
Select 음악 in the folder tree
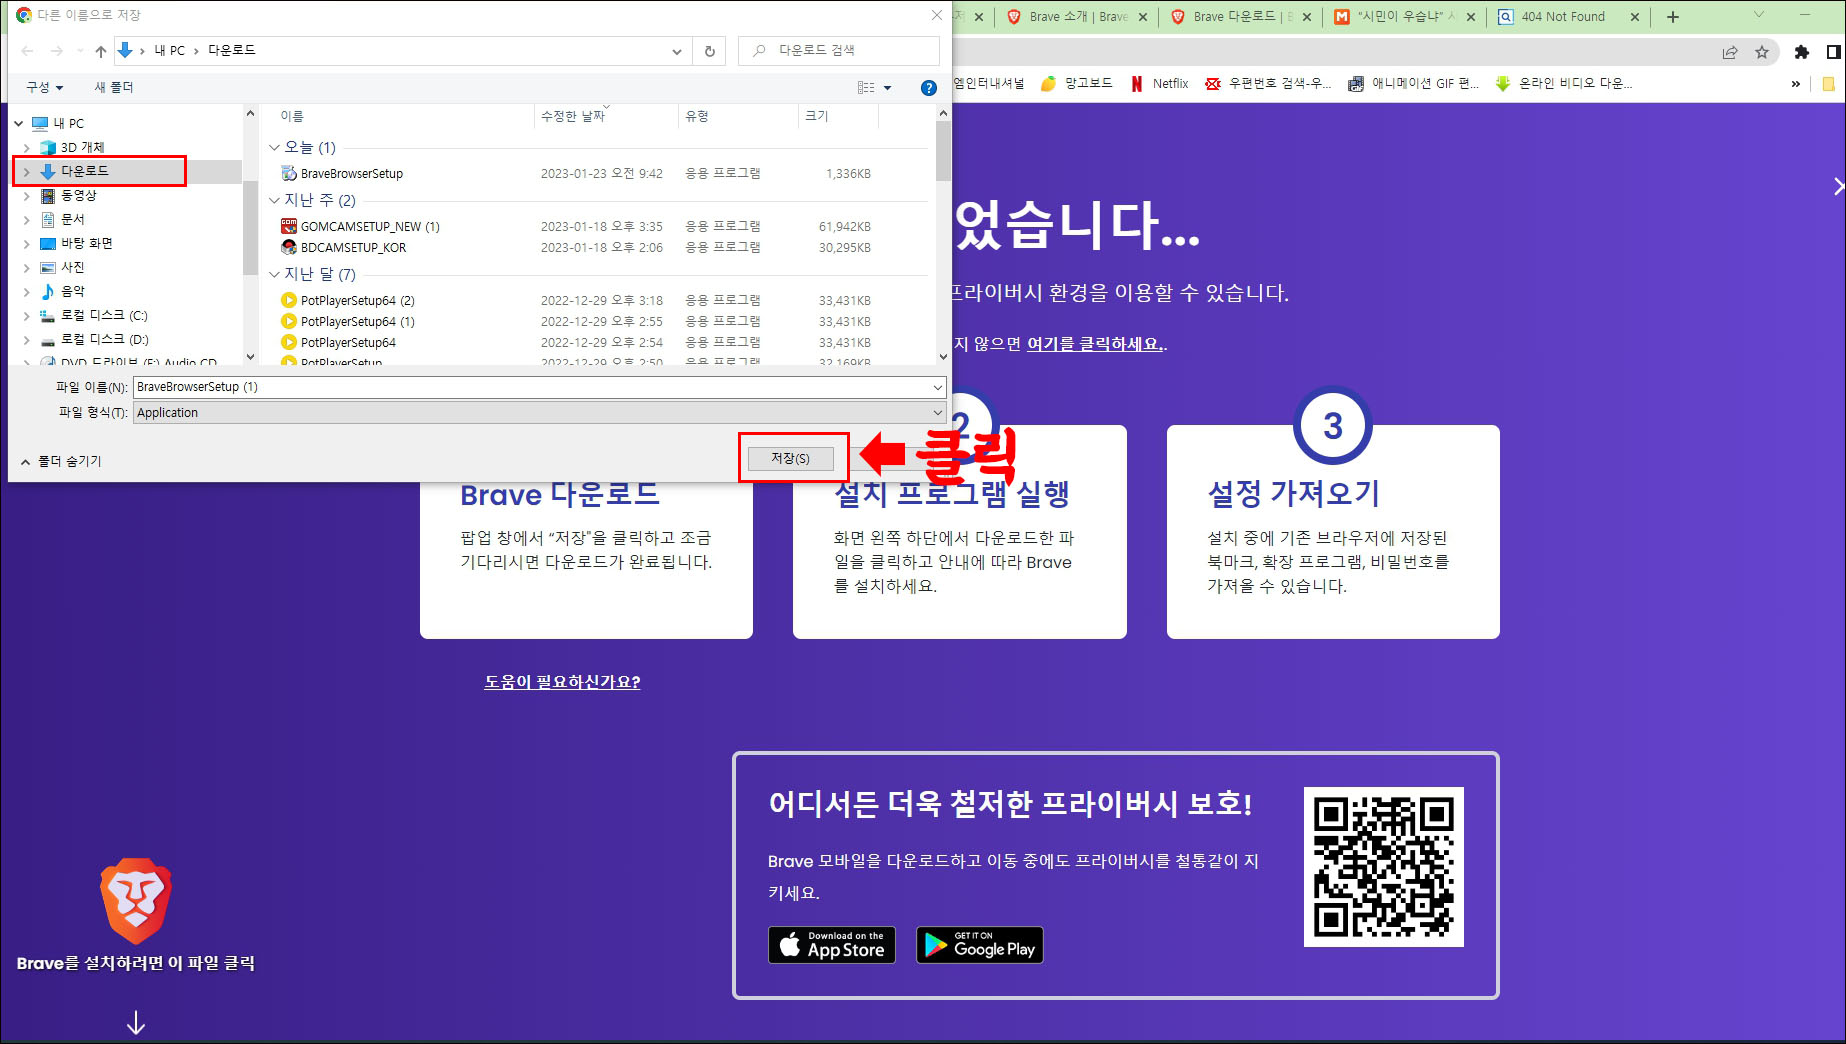click(x=72, y=291)
